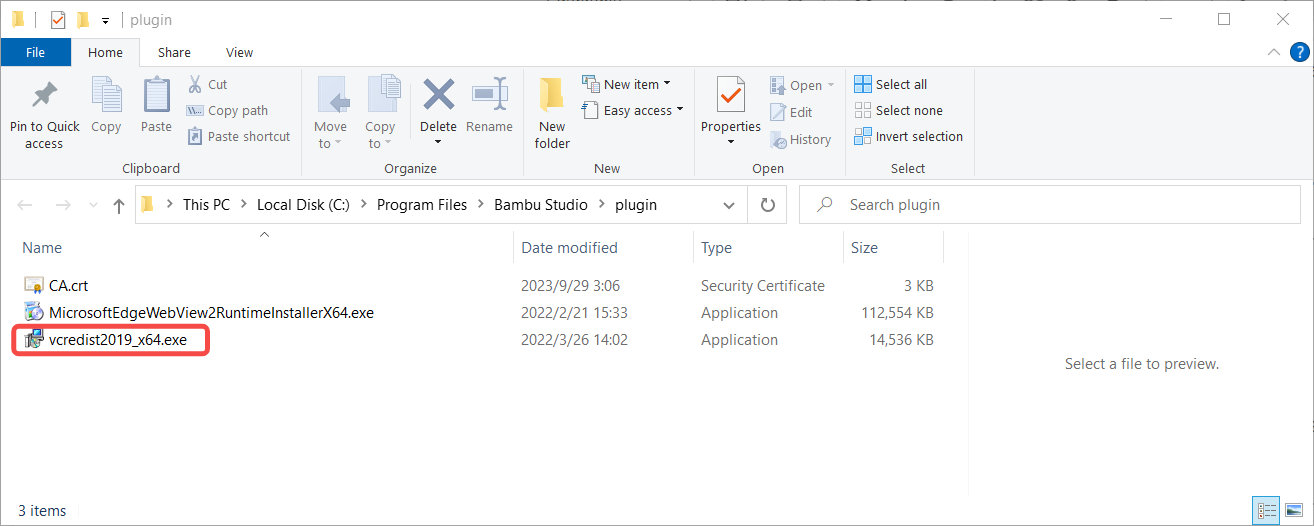Open the Copy to menu
Screen dimensions: 1314x526
point(380,113)
